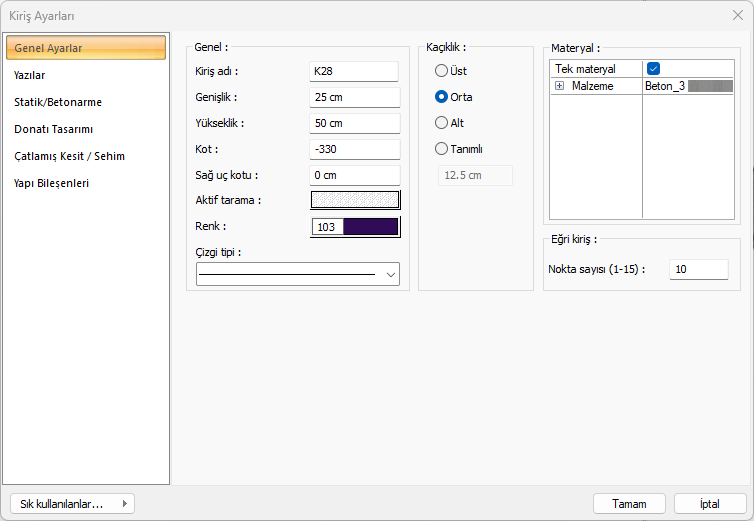Toggle the Tek materyal checkbox

coord(653,69)
